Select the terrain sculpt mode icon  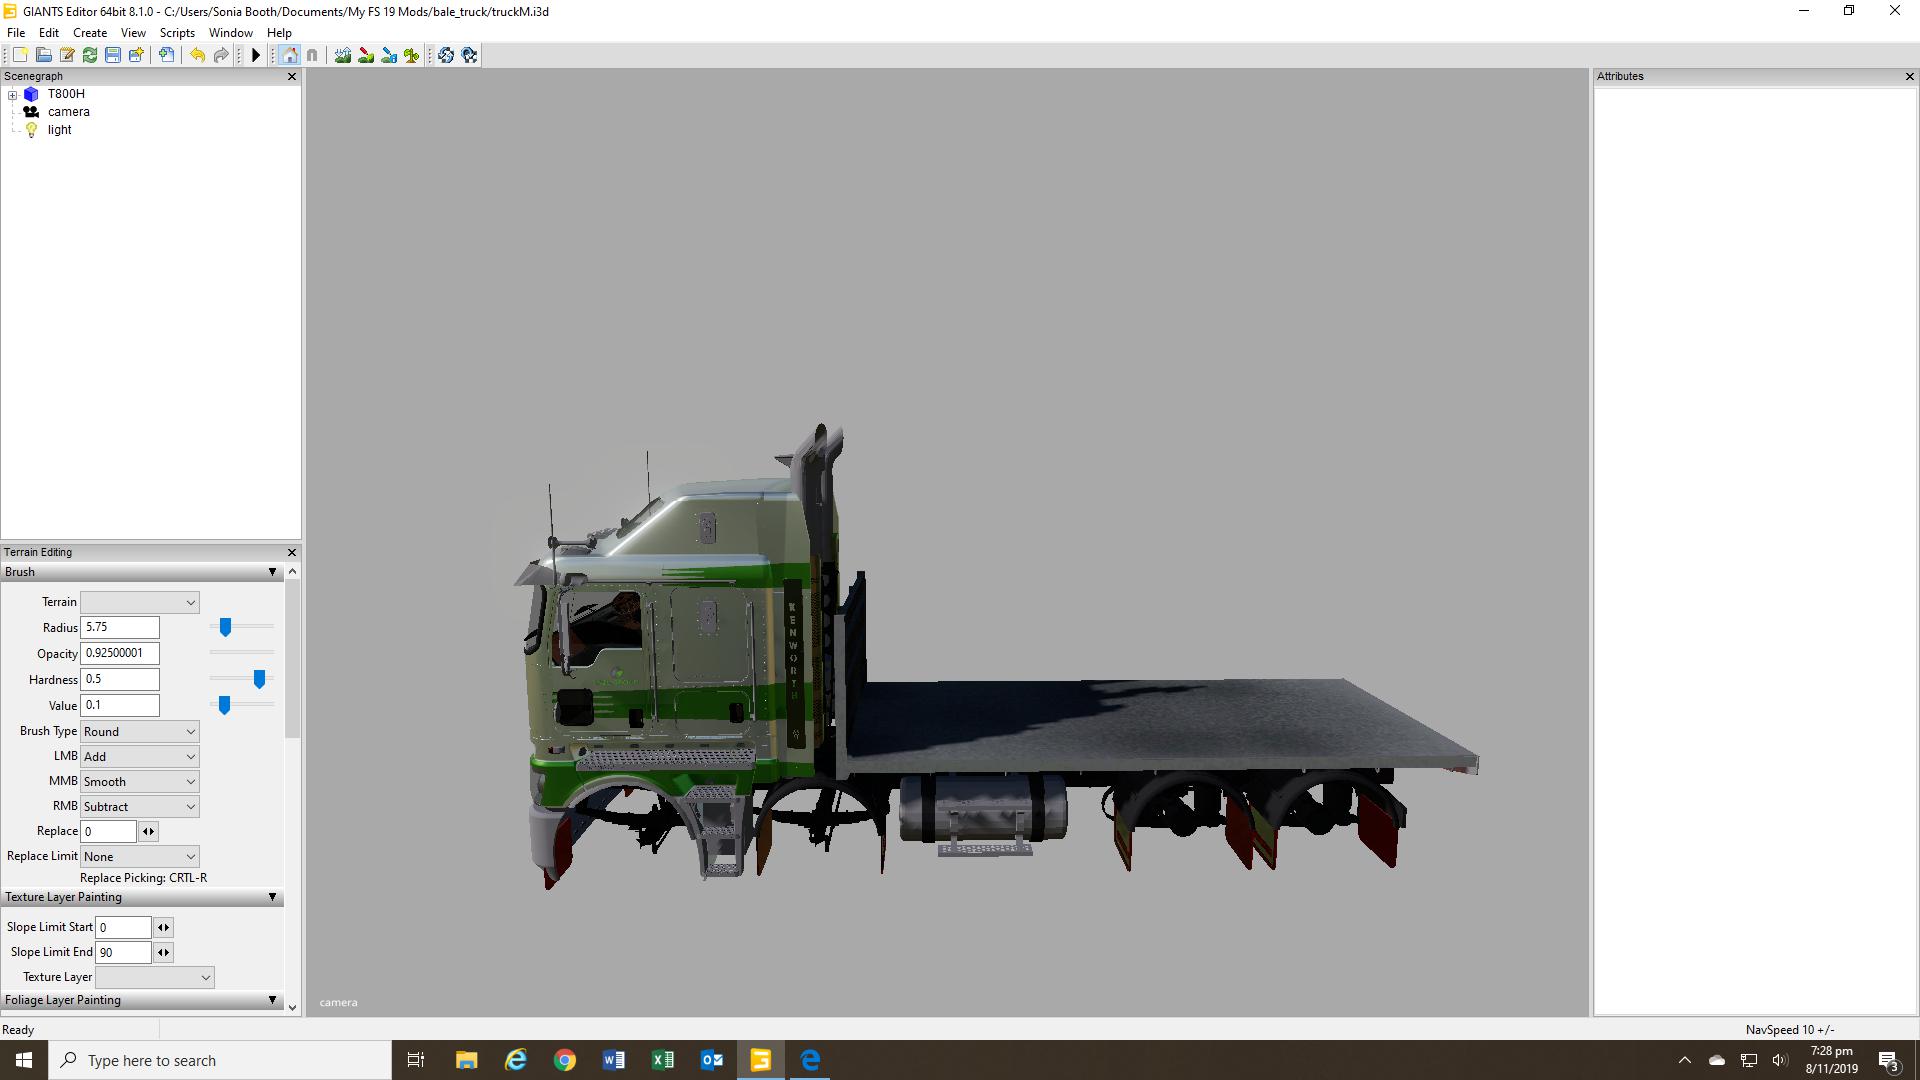tap(343, 55)
